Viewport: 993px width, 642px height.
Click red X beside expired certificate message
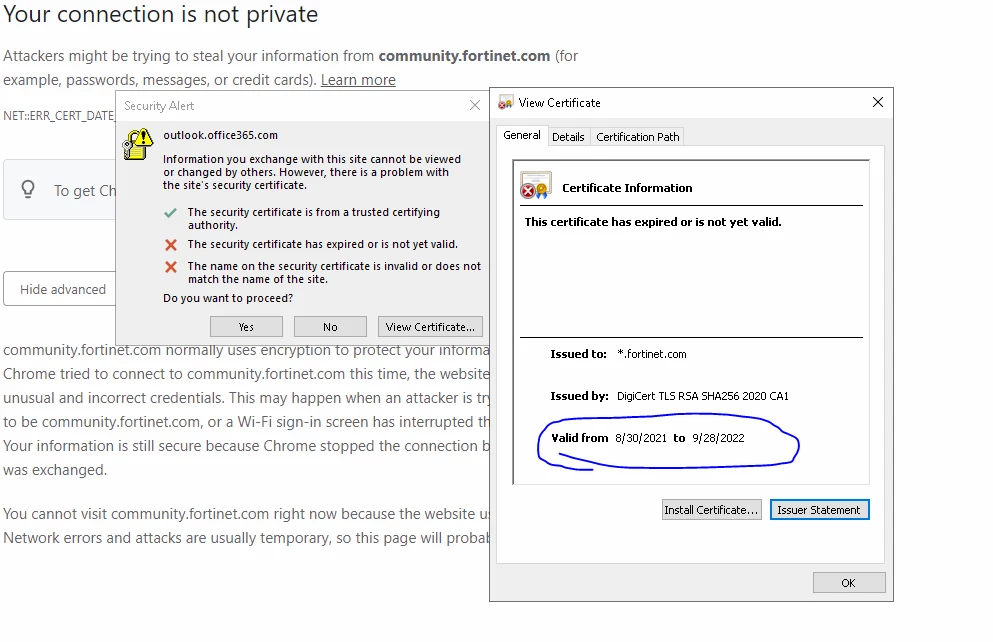pos(171,244)
